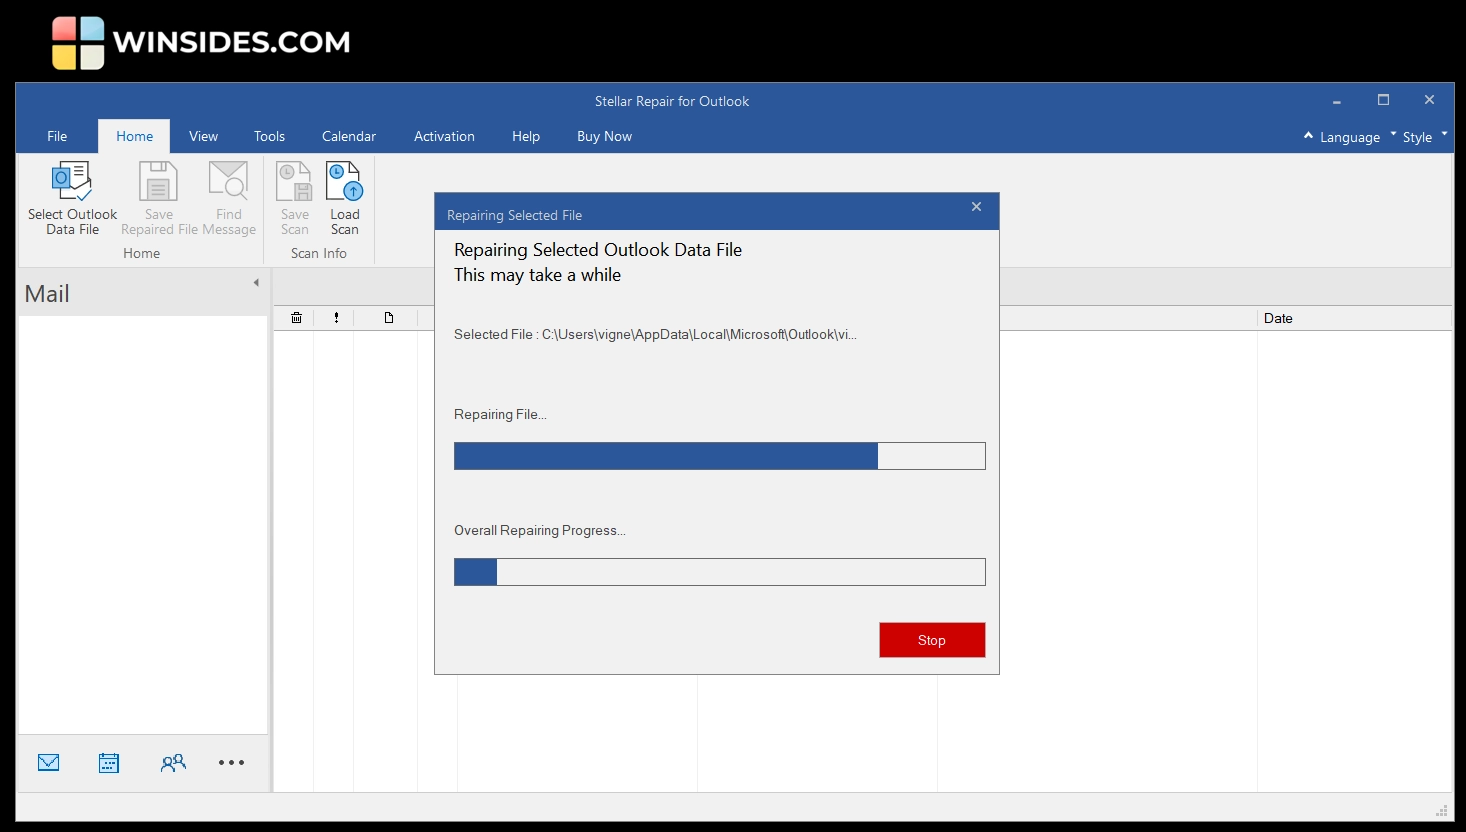The height and width of the screenshot is (832, 1466).
Task: Click the importance exclamation column header
Action: 336,318
